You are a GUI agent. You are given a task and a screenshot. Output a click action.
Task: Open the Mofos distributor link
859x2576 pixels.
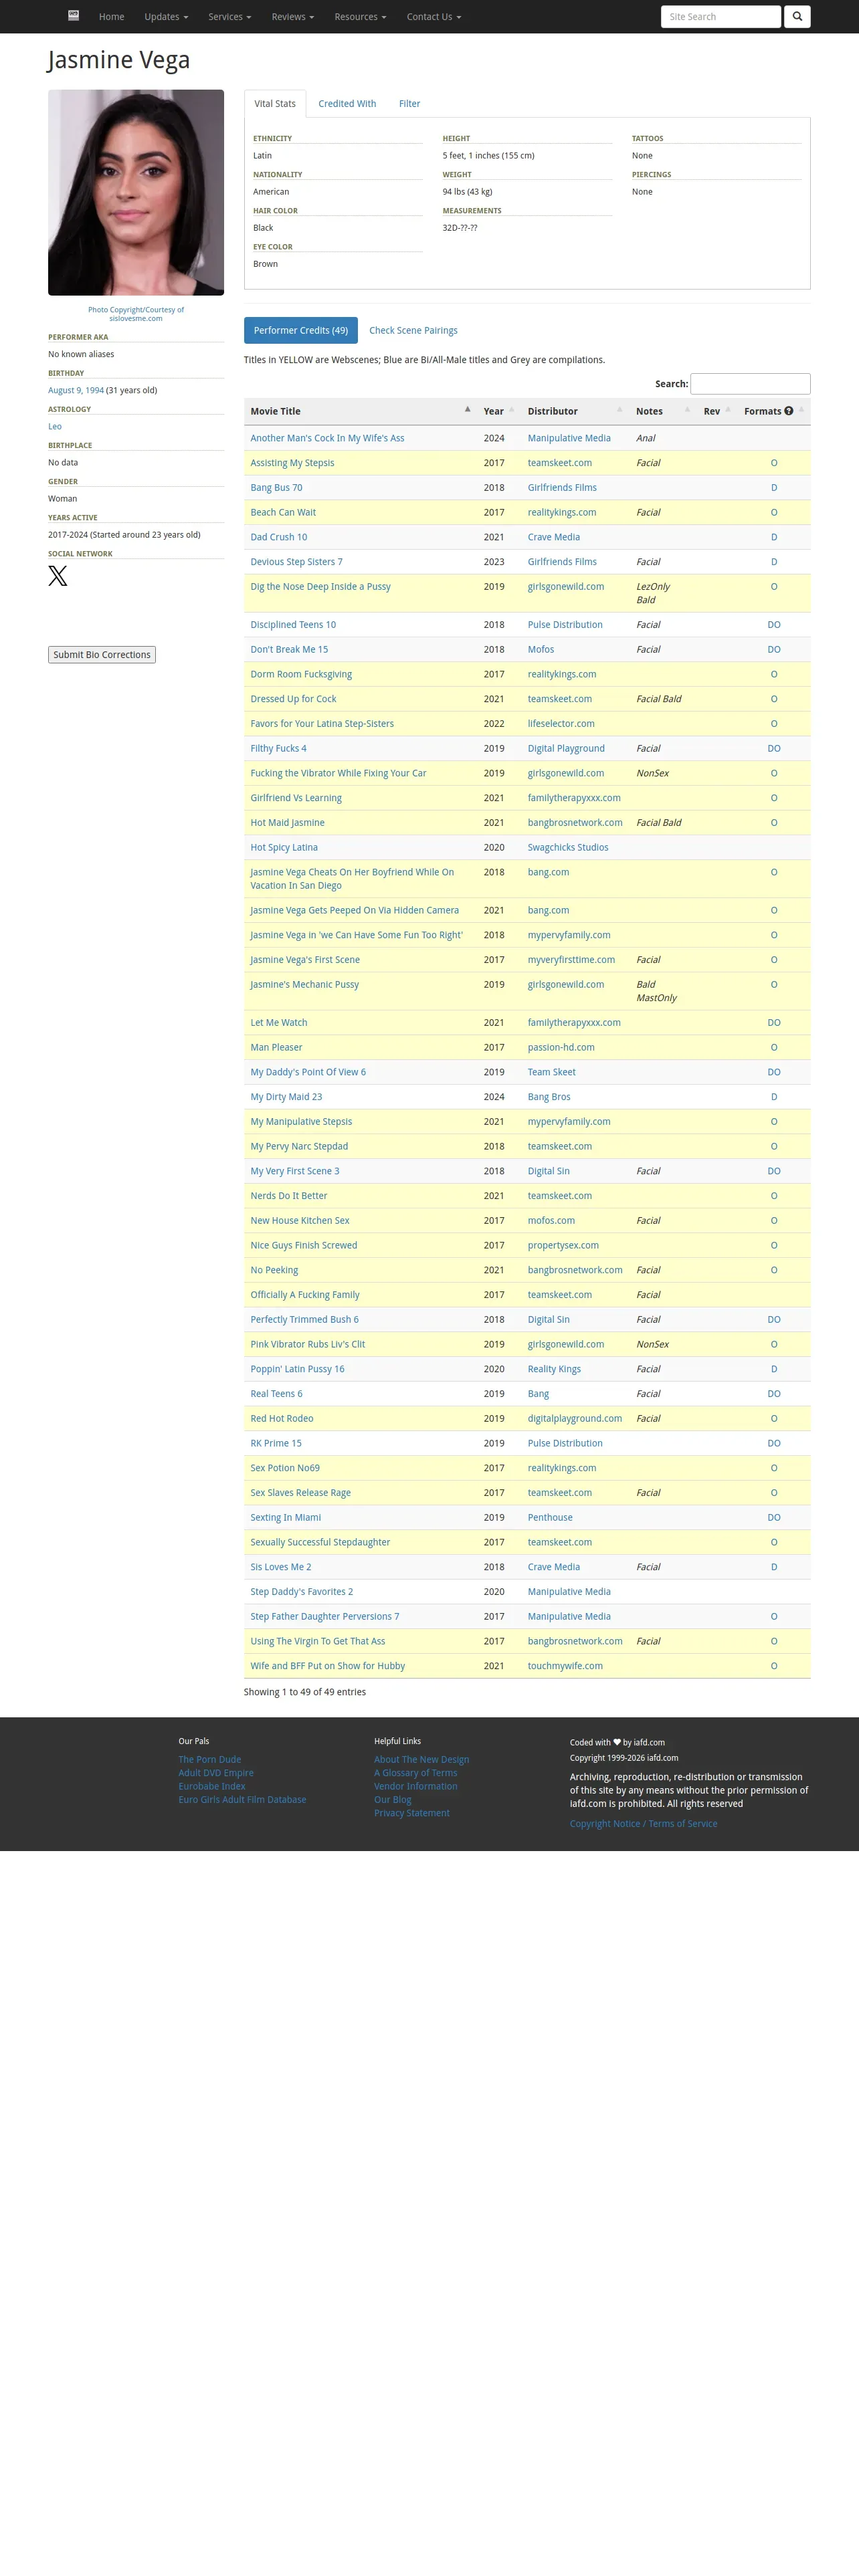541,649
